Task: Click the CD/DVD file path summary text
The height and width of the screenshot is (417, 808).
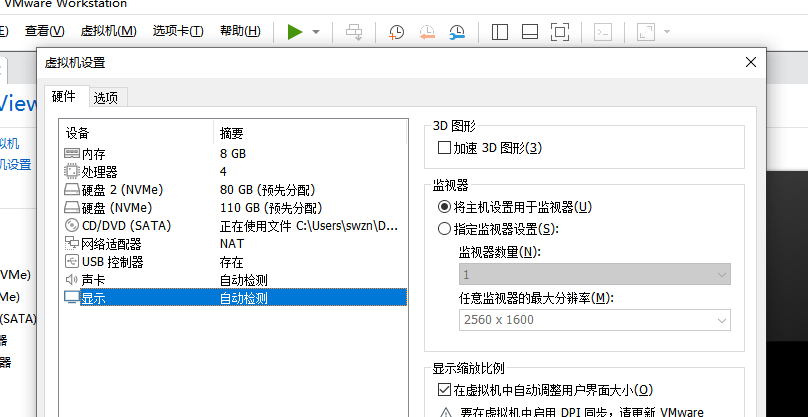Action: coord(309,226)
